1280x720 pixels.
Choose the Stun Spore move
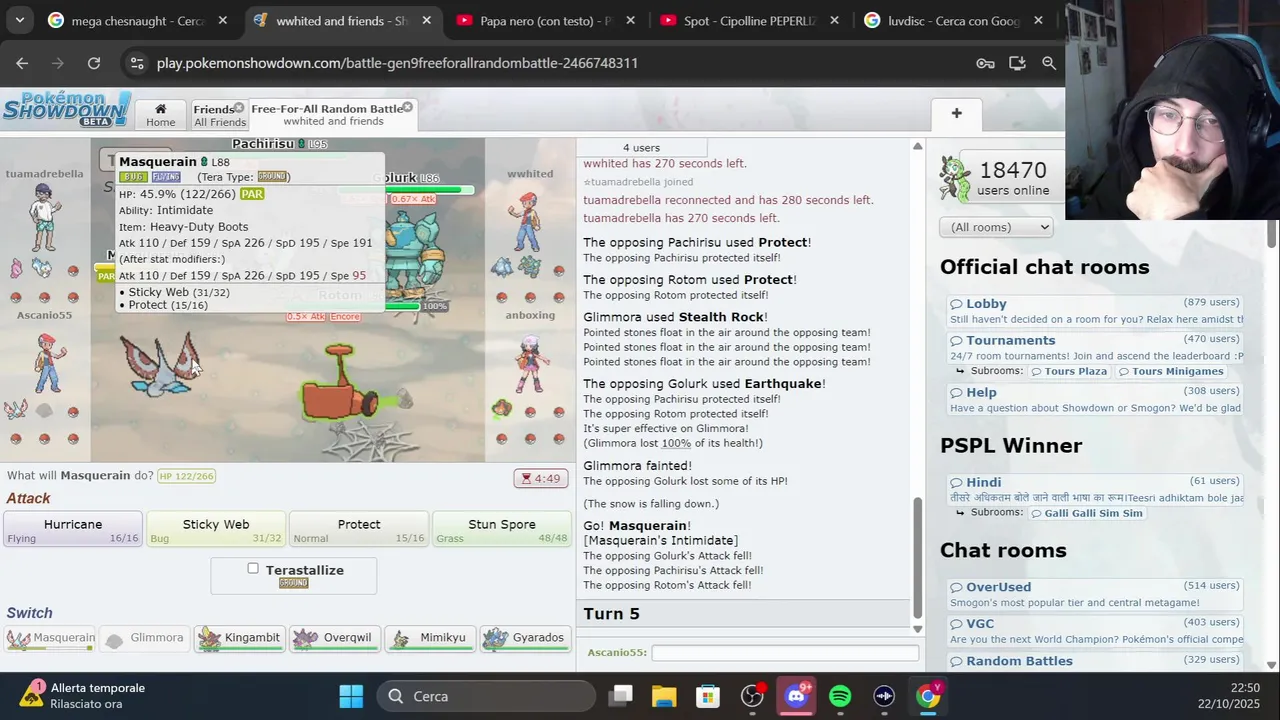click(502, 530)
